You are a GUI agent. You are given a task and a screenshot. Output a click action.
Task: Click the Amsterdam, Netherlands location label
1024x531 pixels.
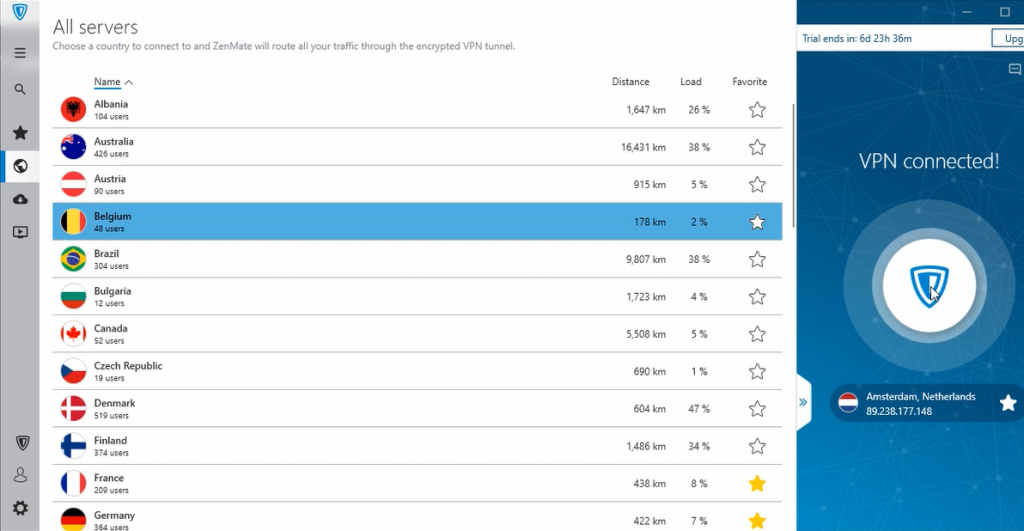coord(921,396)
